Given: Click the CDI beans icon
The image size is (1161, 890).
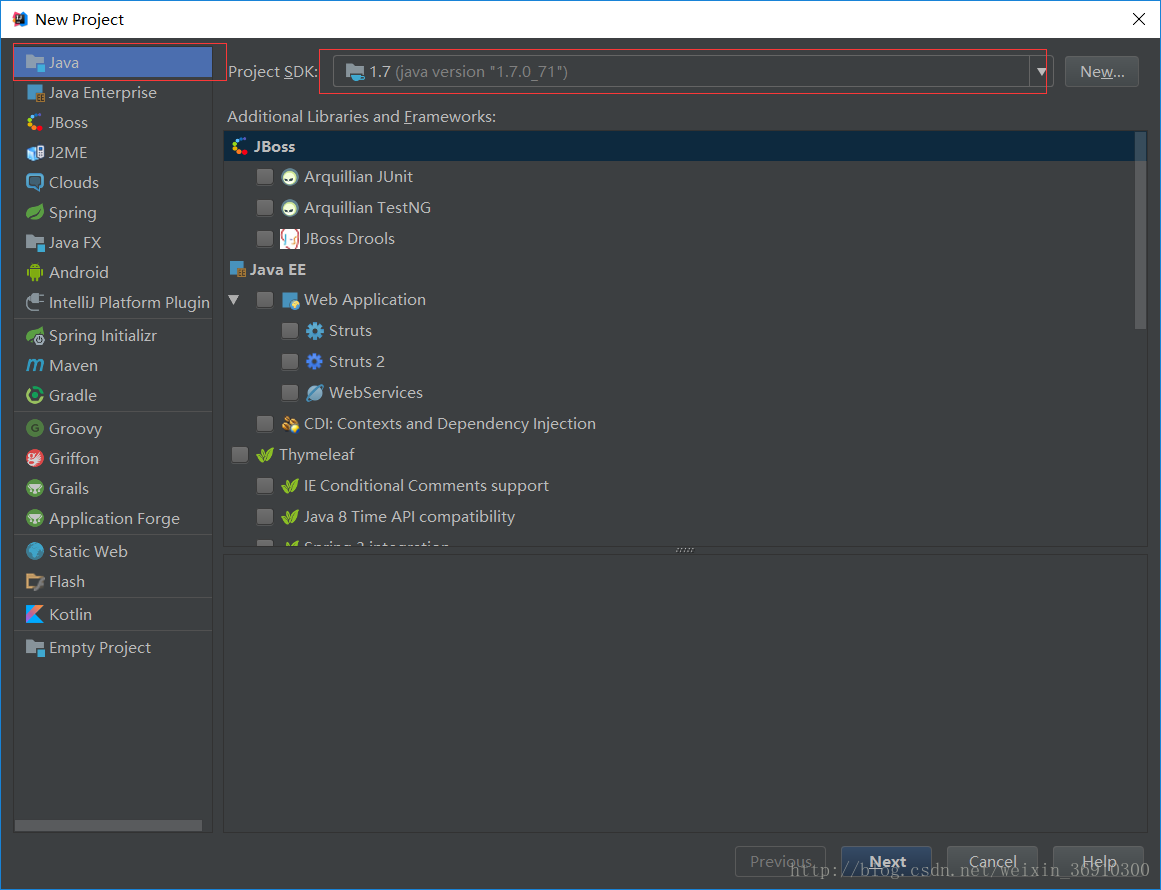Looking at the screenshot, I should click(x=290, y=424).
